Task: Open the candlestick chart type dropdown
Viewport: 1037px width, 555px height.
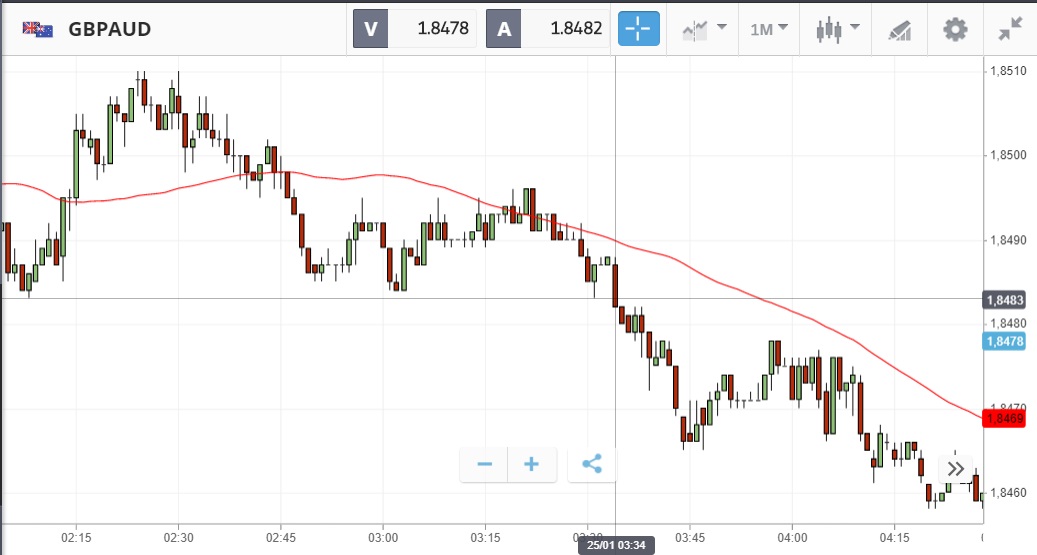Action: pyautogui.click(x=837, y=29)
